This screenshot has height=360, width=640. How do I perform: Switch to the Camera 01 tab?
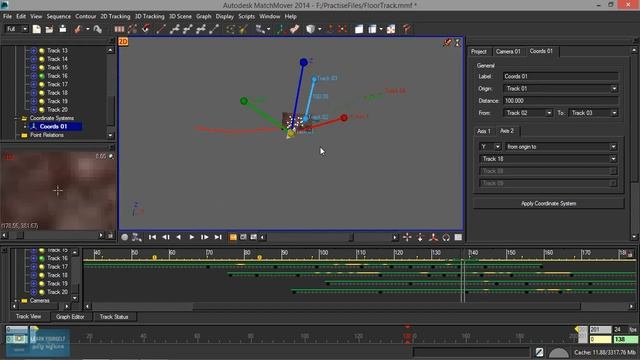[x=508, y=51]
